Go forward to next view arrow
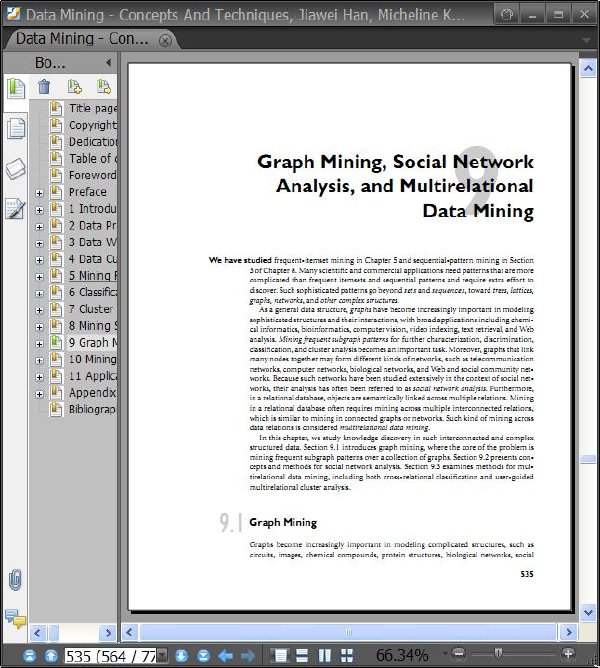The height and width of the screenshot is (668, 600). coord(248,656)
